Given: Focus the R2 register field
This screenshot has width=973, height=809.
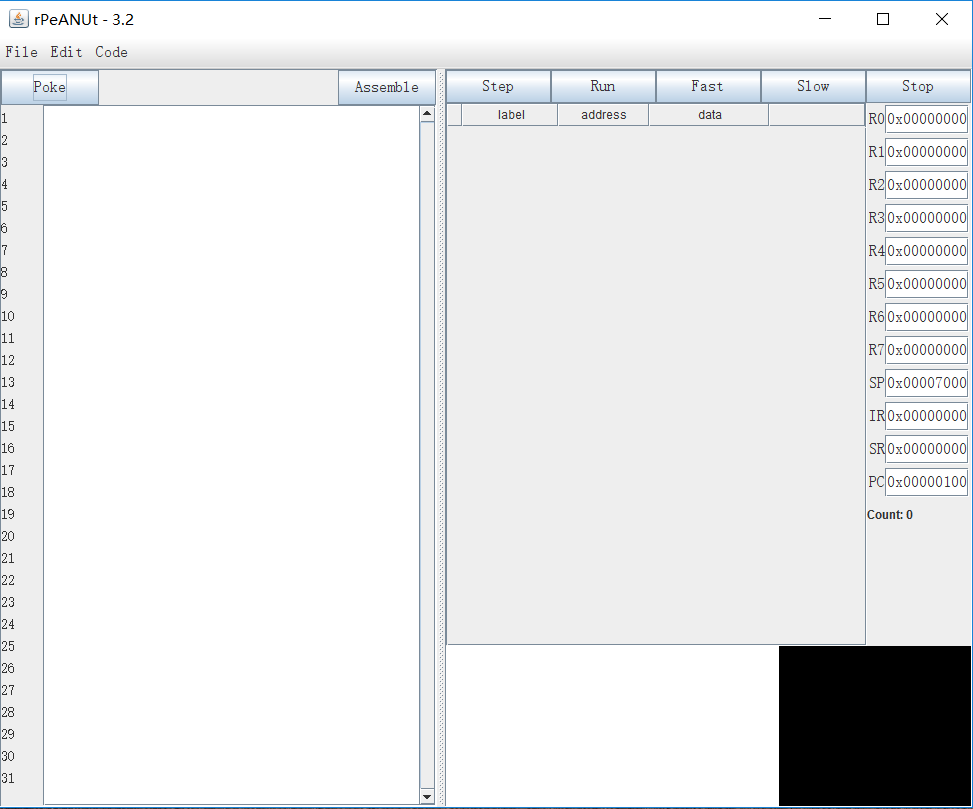Looking at the screenshot, I should (926, 184).
